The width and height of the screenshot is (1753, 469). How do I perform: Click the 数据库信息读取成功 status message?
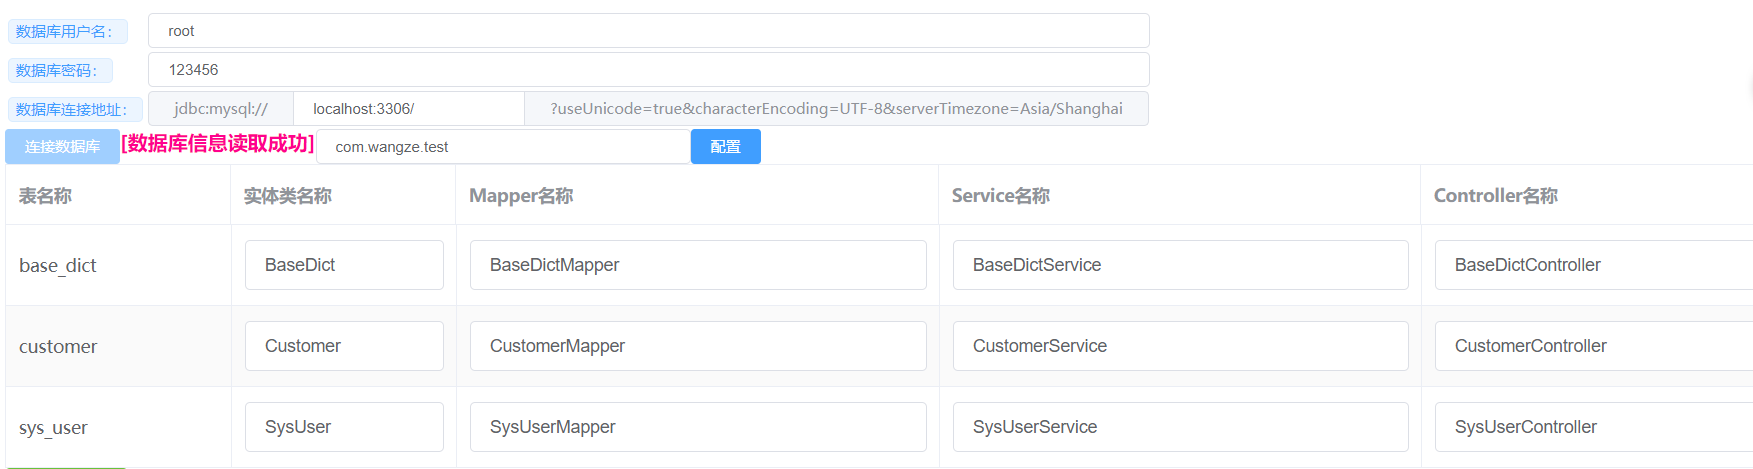pos(218,144)
